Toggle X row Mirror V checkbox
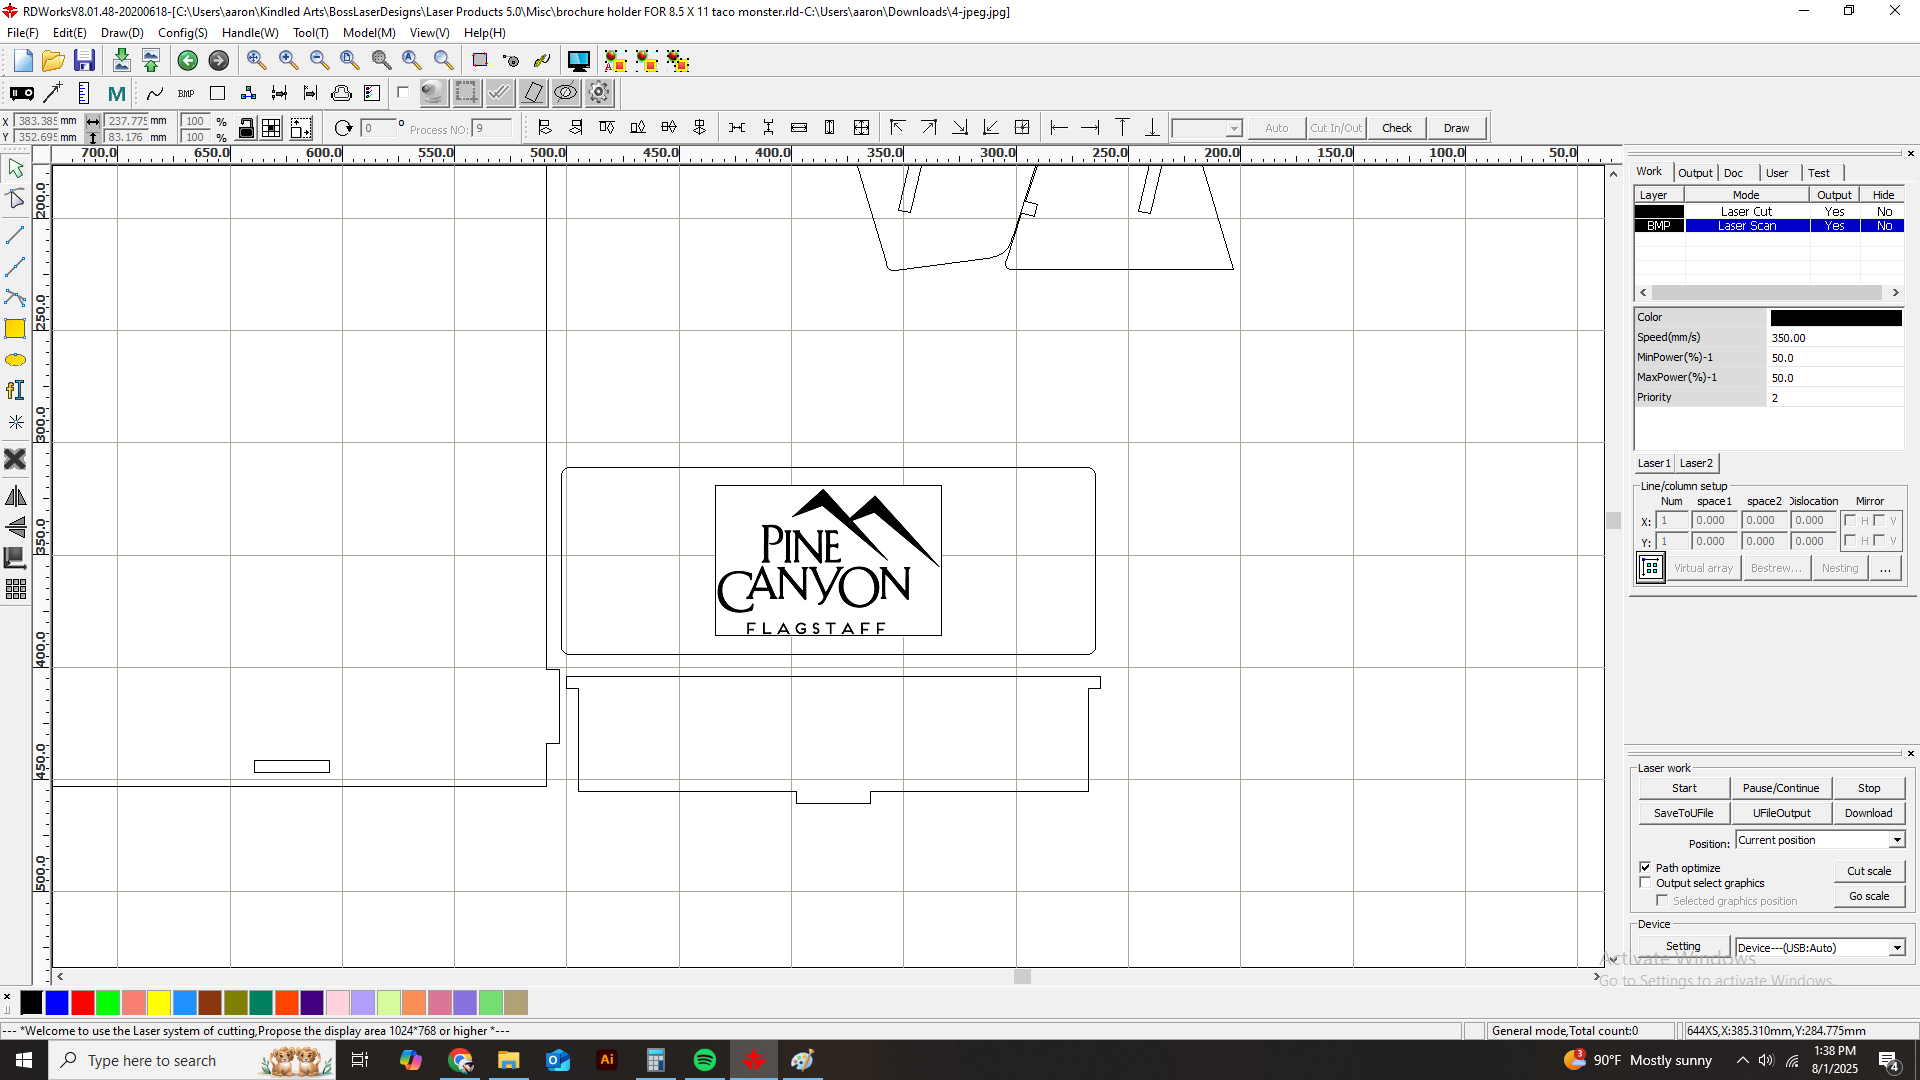Image resolution: width=1920 pixels, height=1080 pixels. (x=1879, y=520)
